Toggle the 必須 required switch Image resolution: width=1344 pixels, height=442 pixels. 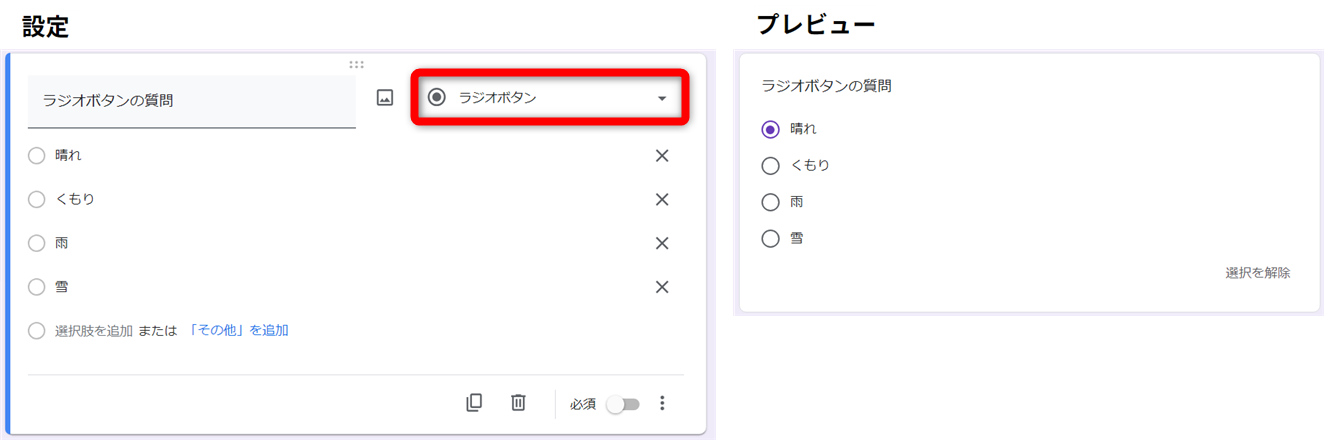tap(622, 404)
